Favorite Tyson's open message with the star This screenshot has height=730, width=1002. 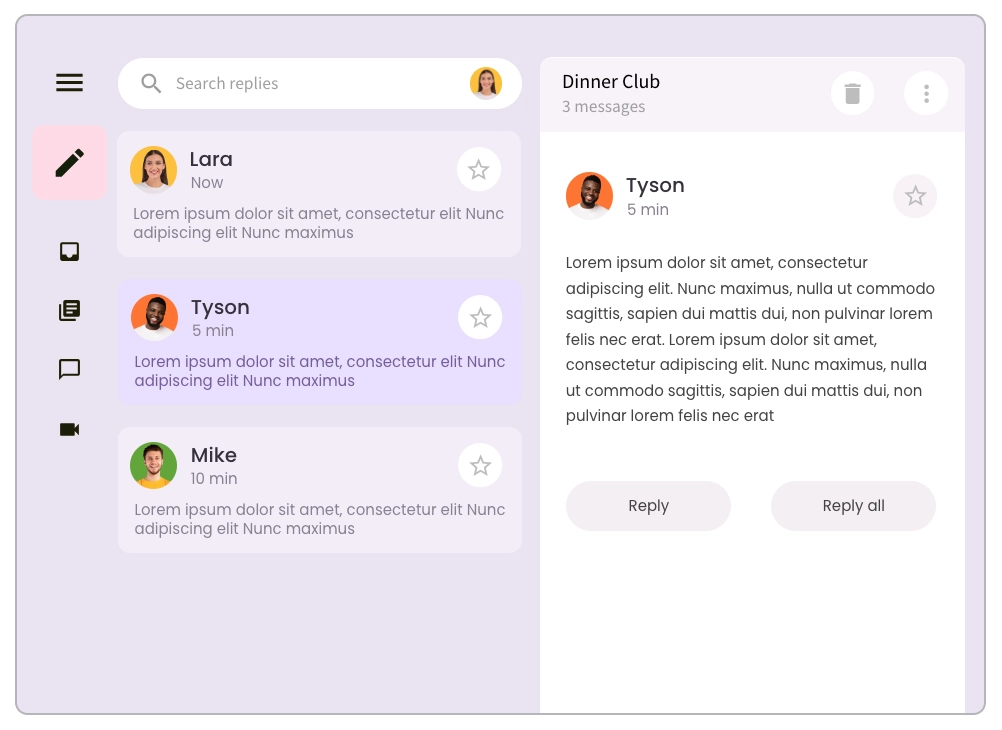coord(915,196)
